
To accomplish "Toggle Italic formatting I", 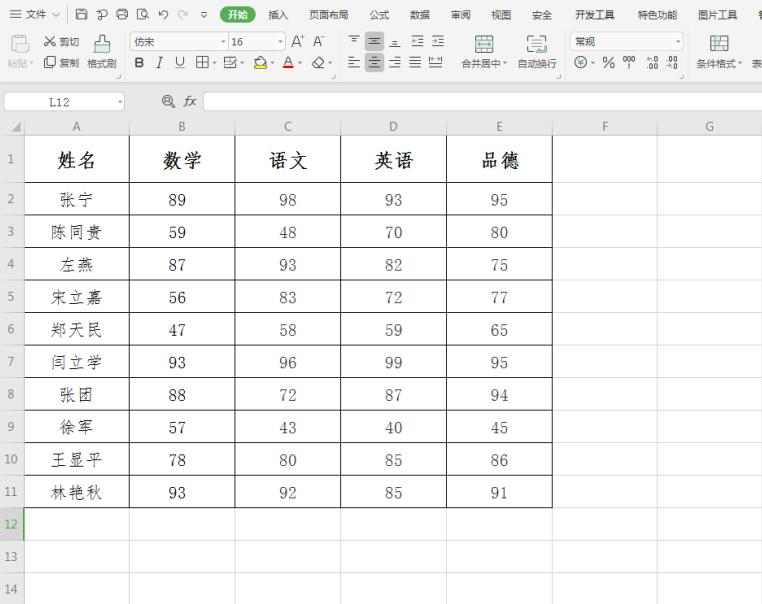I will click(159, 62).
